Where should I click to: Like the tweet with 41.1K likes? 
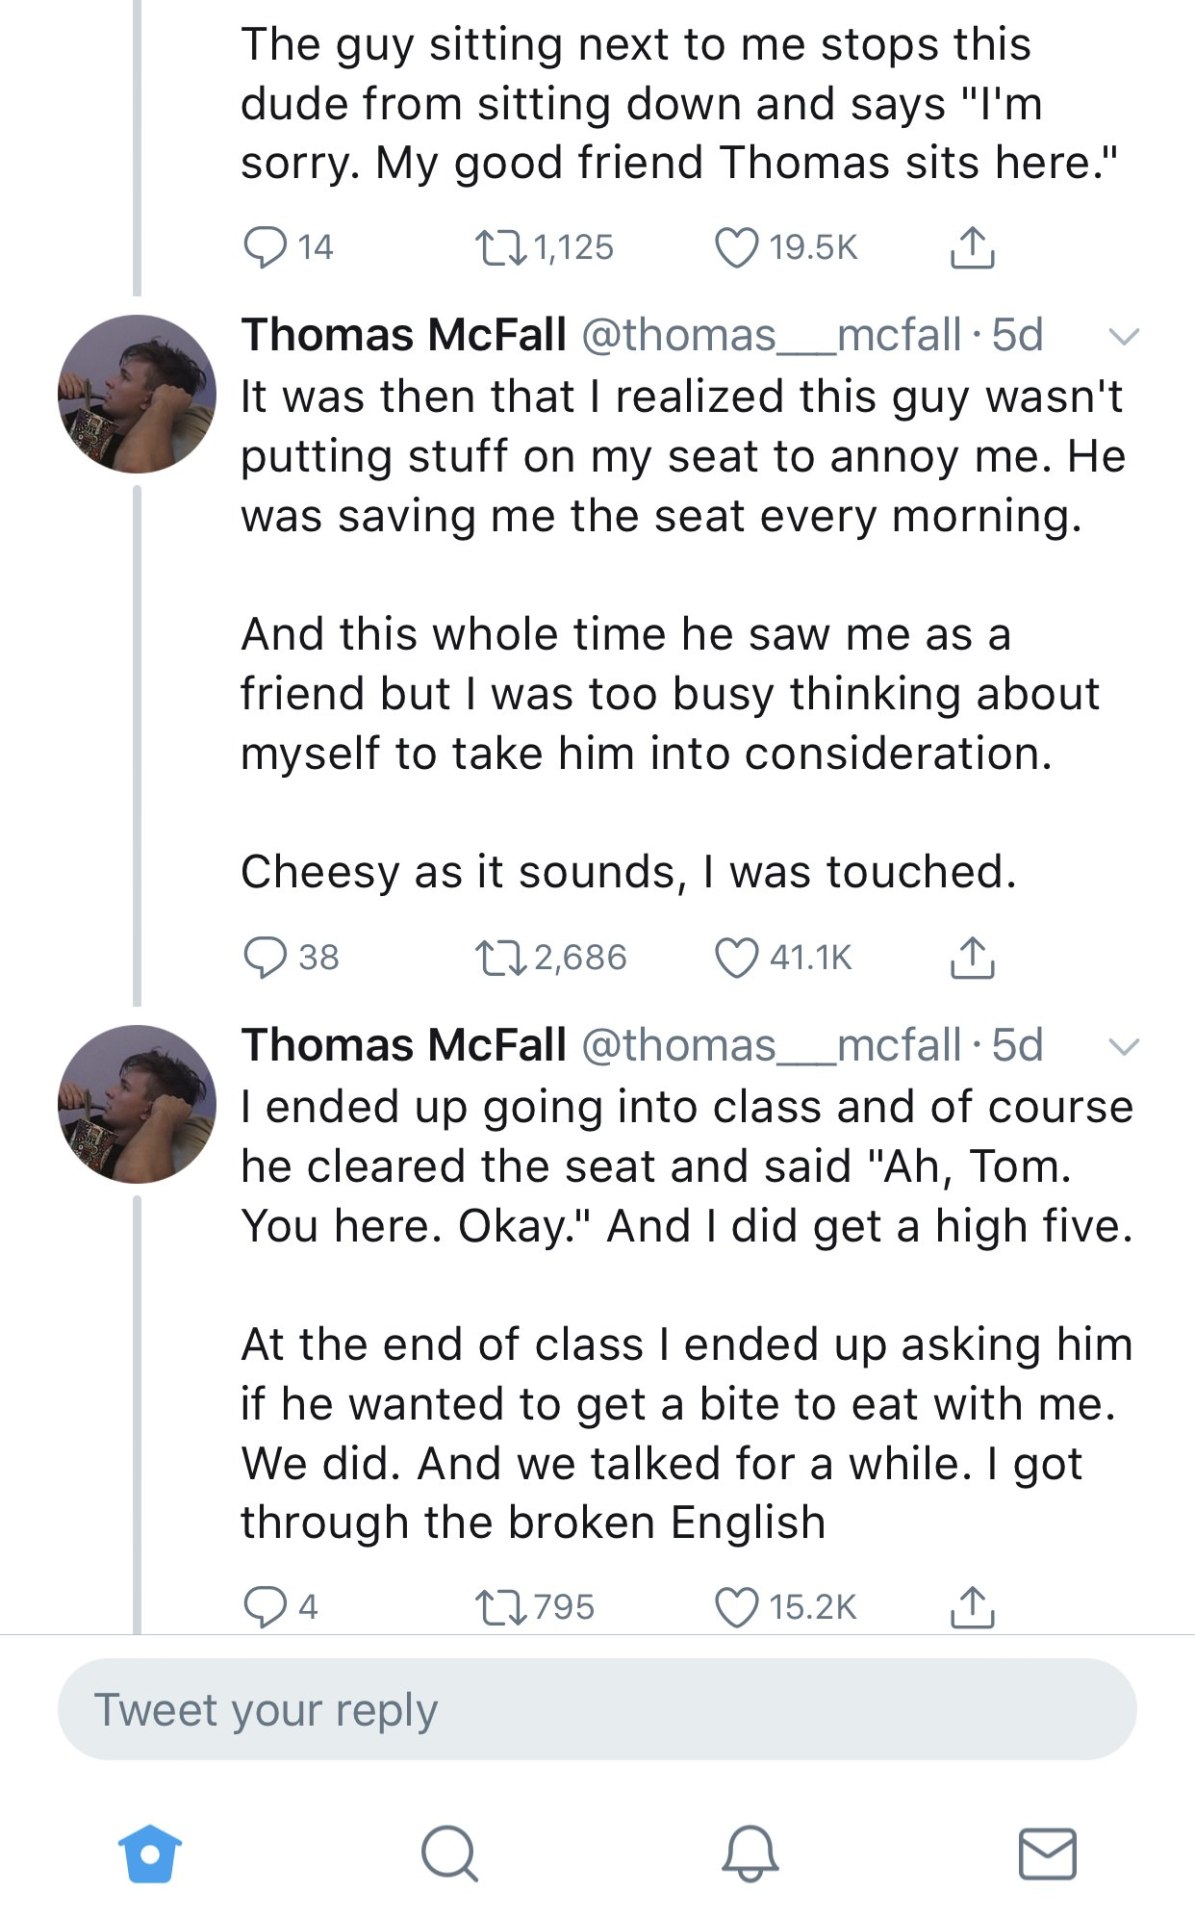pyautogui.click(x=736, y=958)
